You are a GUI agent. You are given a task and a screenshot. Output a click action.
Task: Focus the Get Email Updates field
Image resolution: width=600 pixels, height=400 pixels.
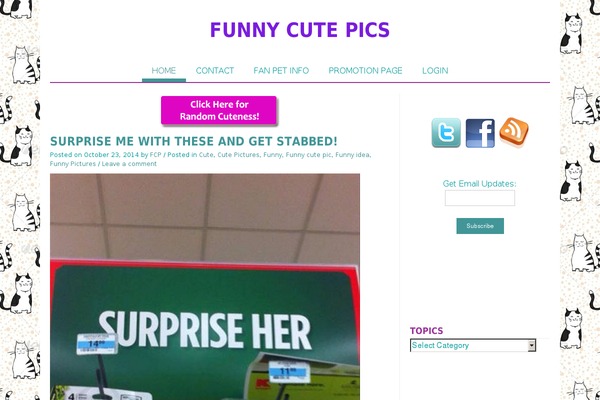click(x=480, y=198)
